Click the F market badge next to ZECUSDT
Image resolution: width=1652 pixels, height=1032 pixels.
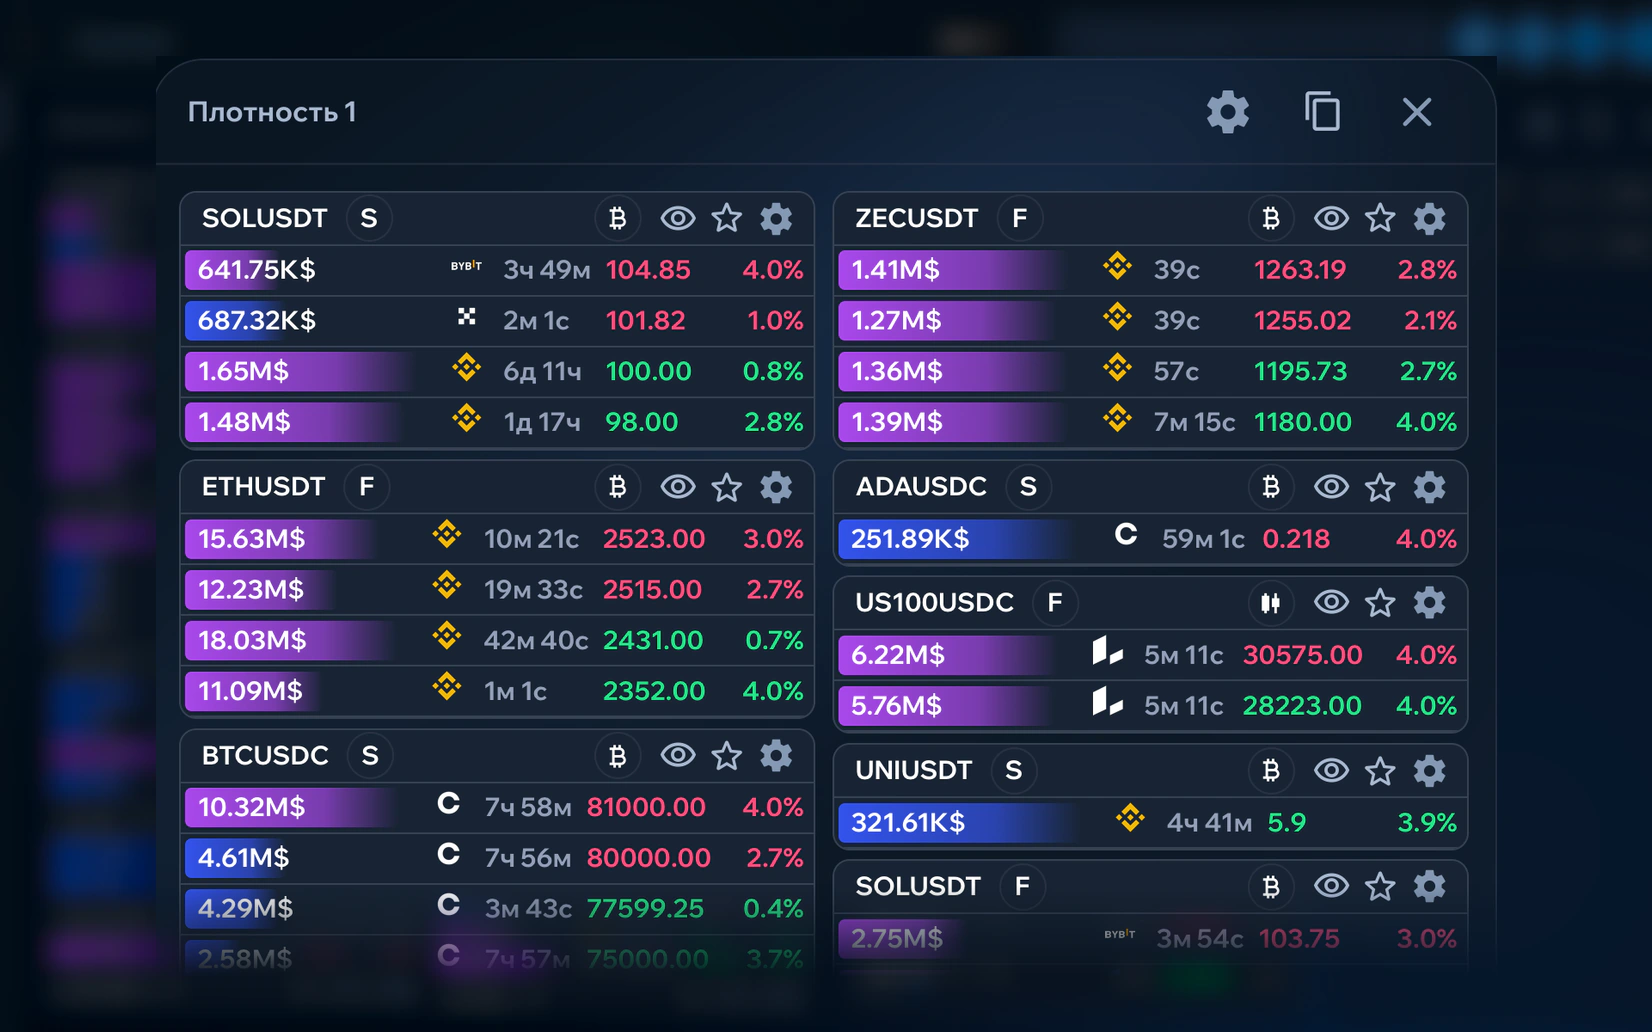pos(1019,218)
